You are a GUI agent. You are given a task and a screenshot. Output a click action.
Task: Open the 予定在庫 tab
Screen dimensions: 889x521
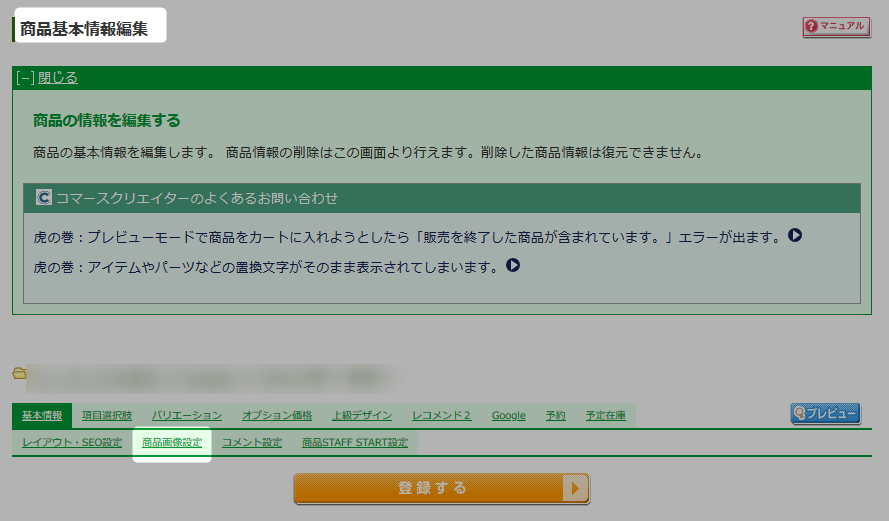point(606,416)
